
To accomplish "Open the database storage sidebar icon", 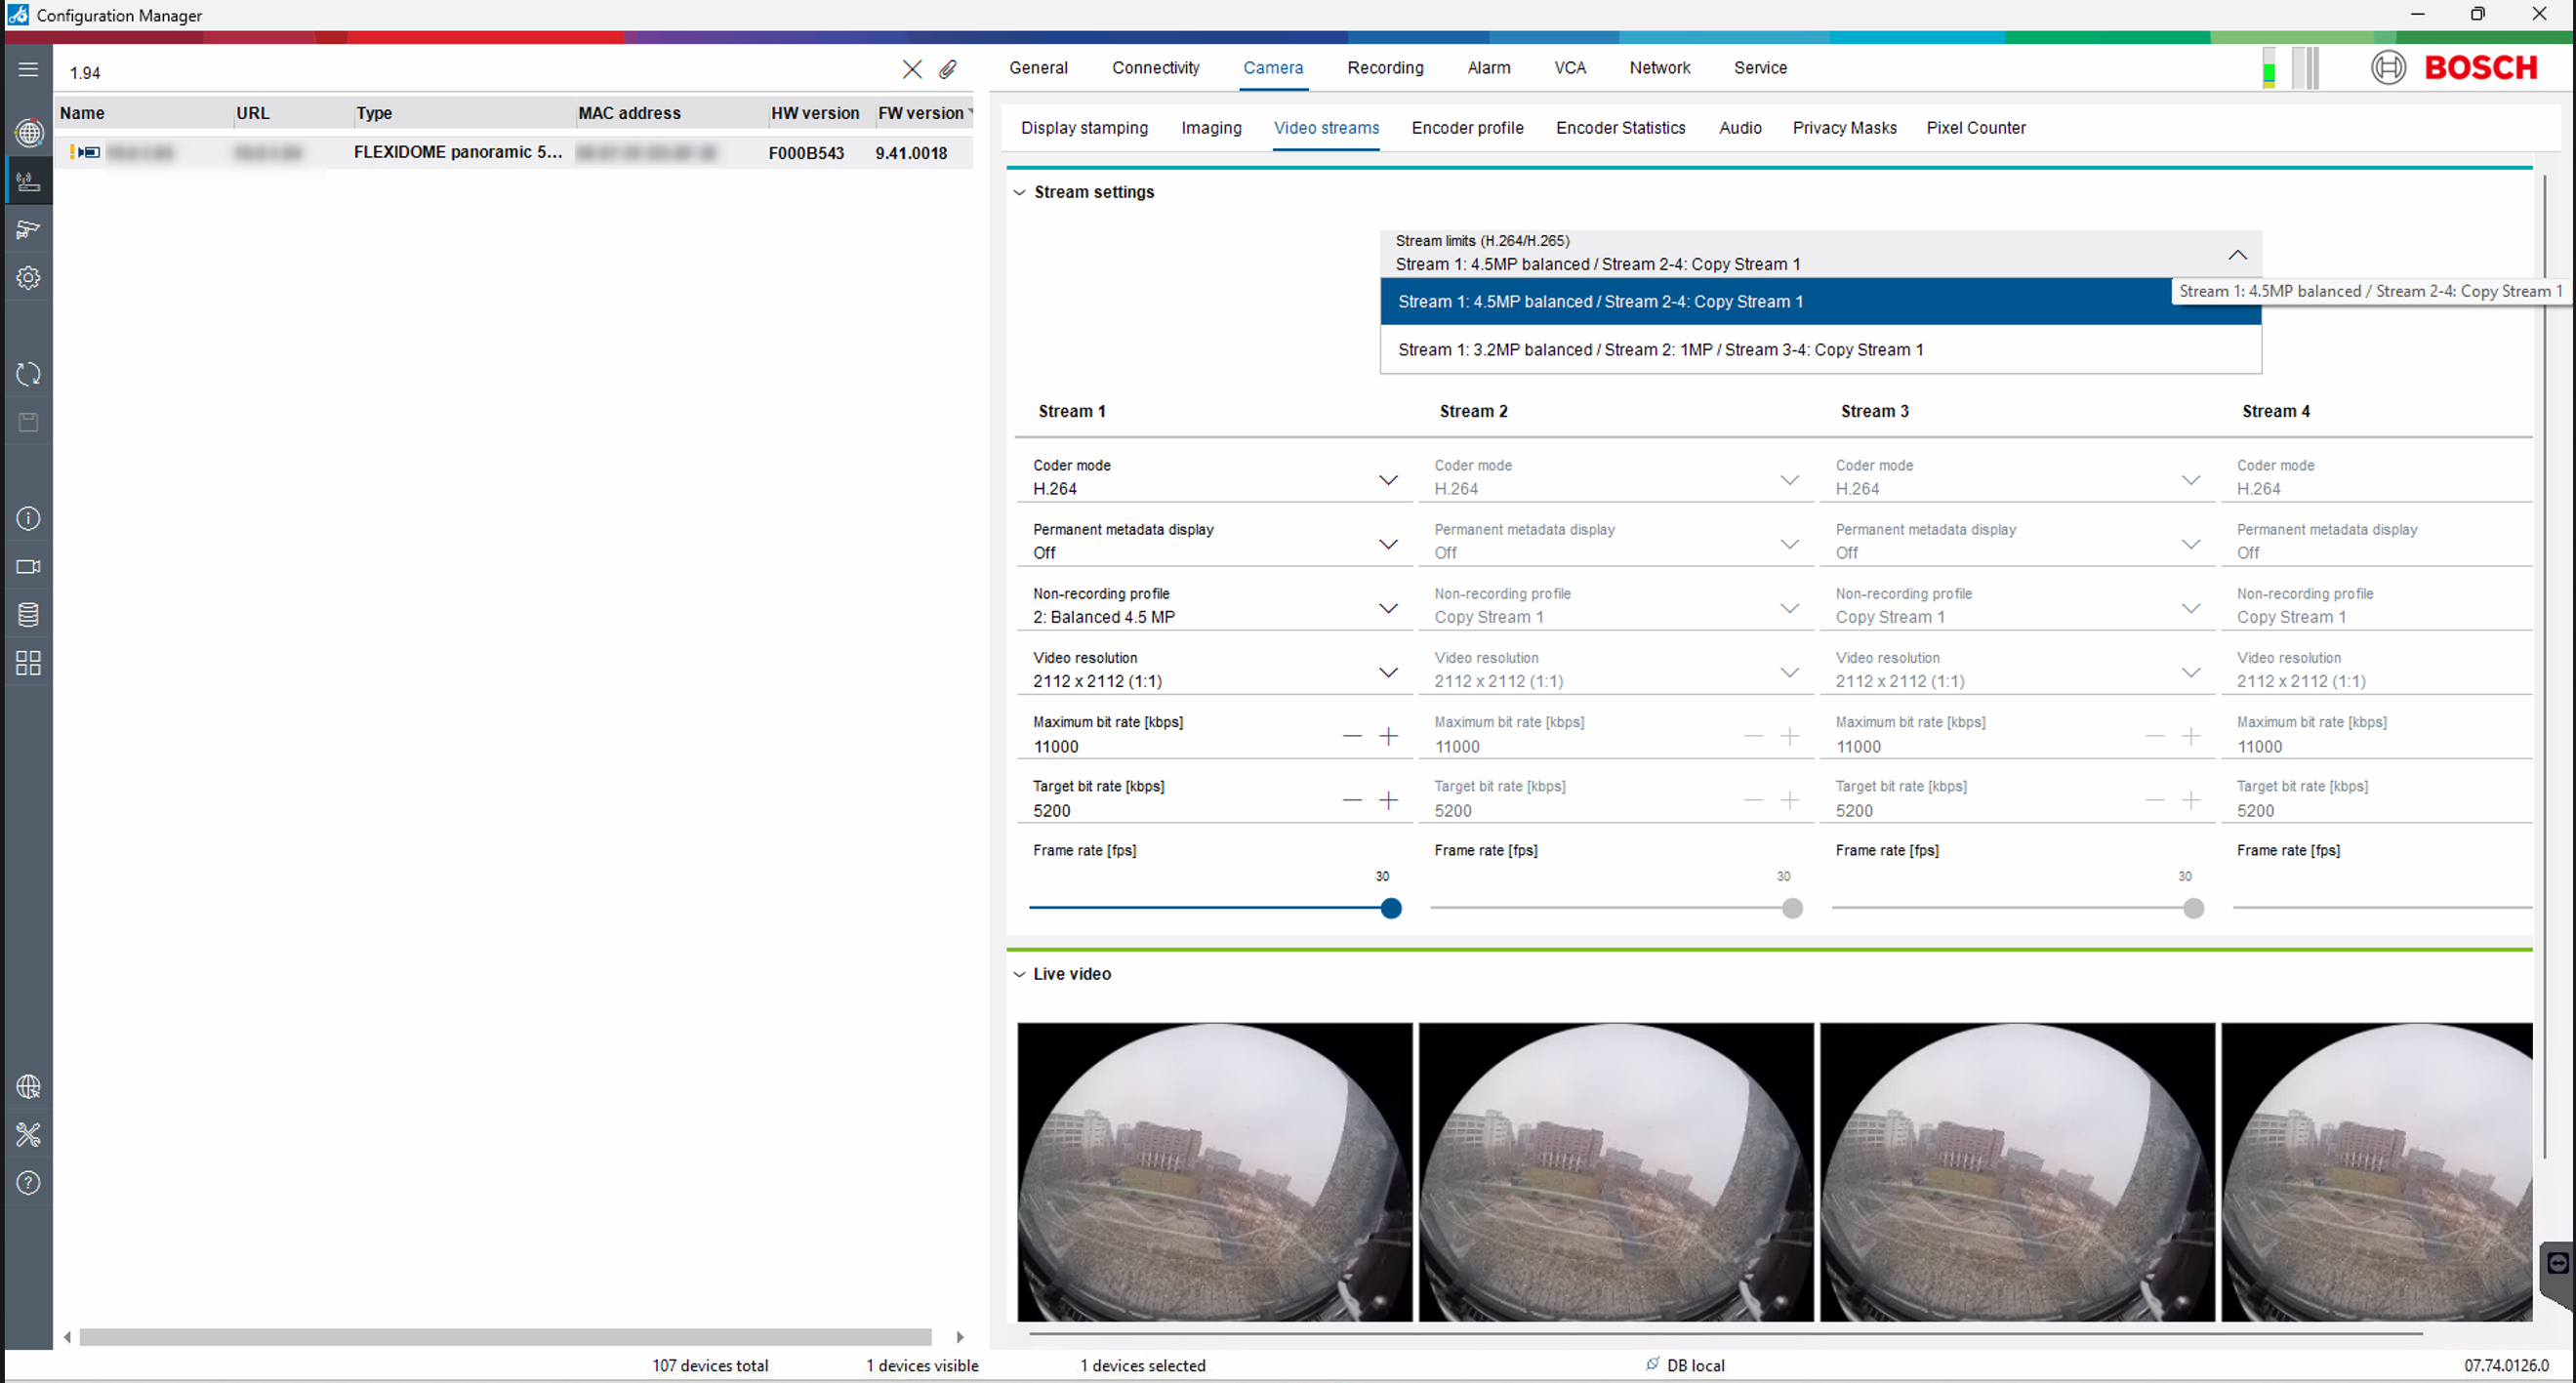I will coord(28,614).
